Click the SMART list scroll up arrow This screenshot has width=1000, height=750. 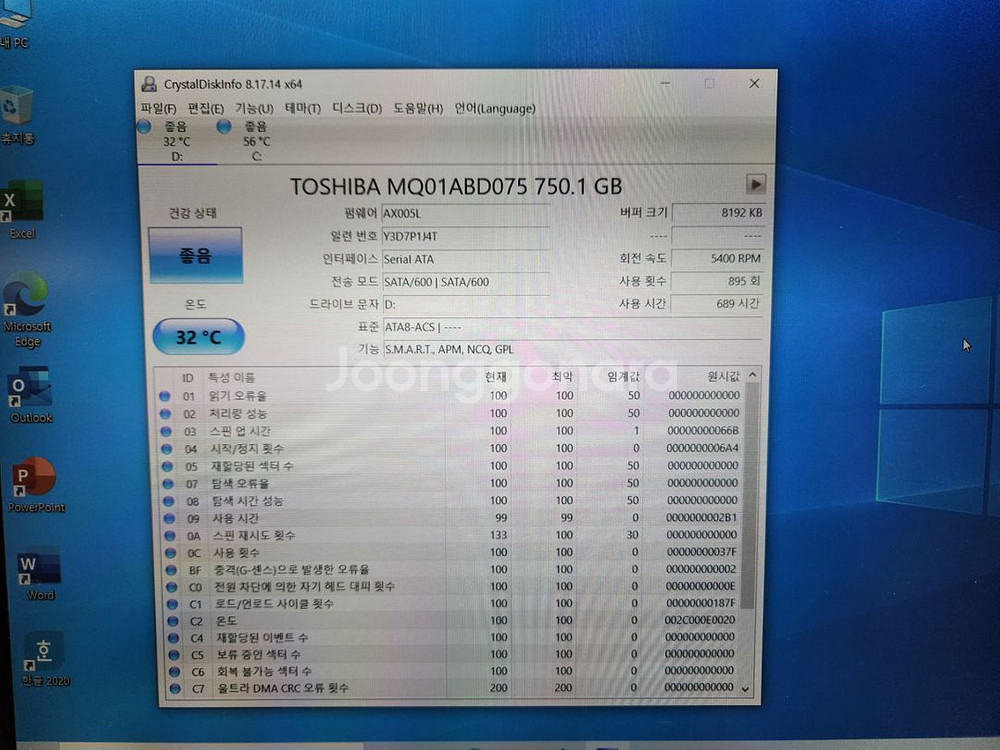coord(753,375)
